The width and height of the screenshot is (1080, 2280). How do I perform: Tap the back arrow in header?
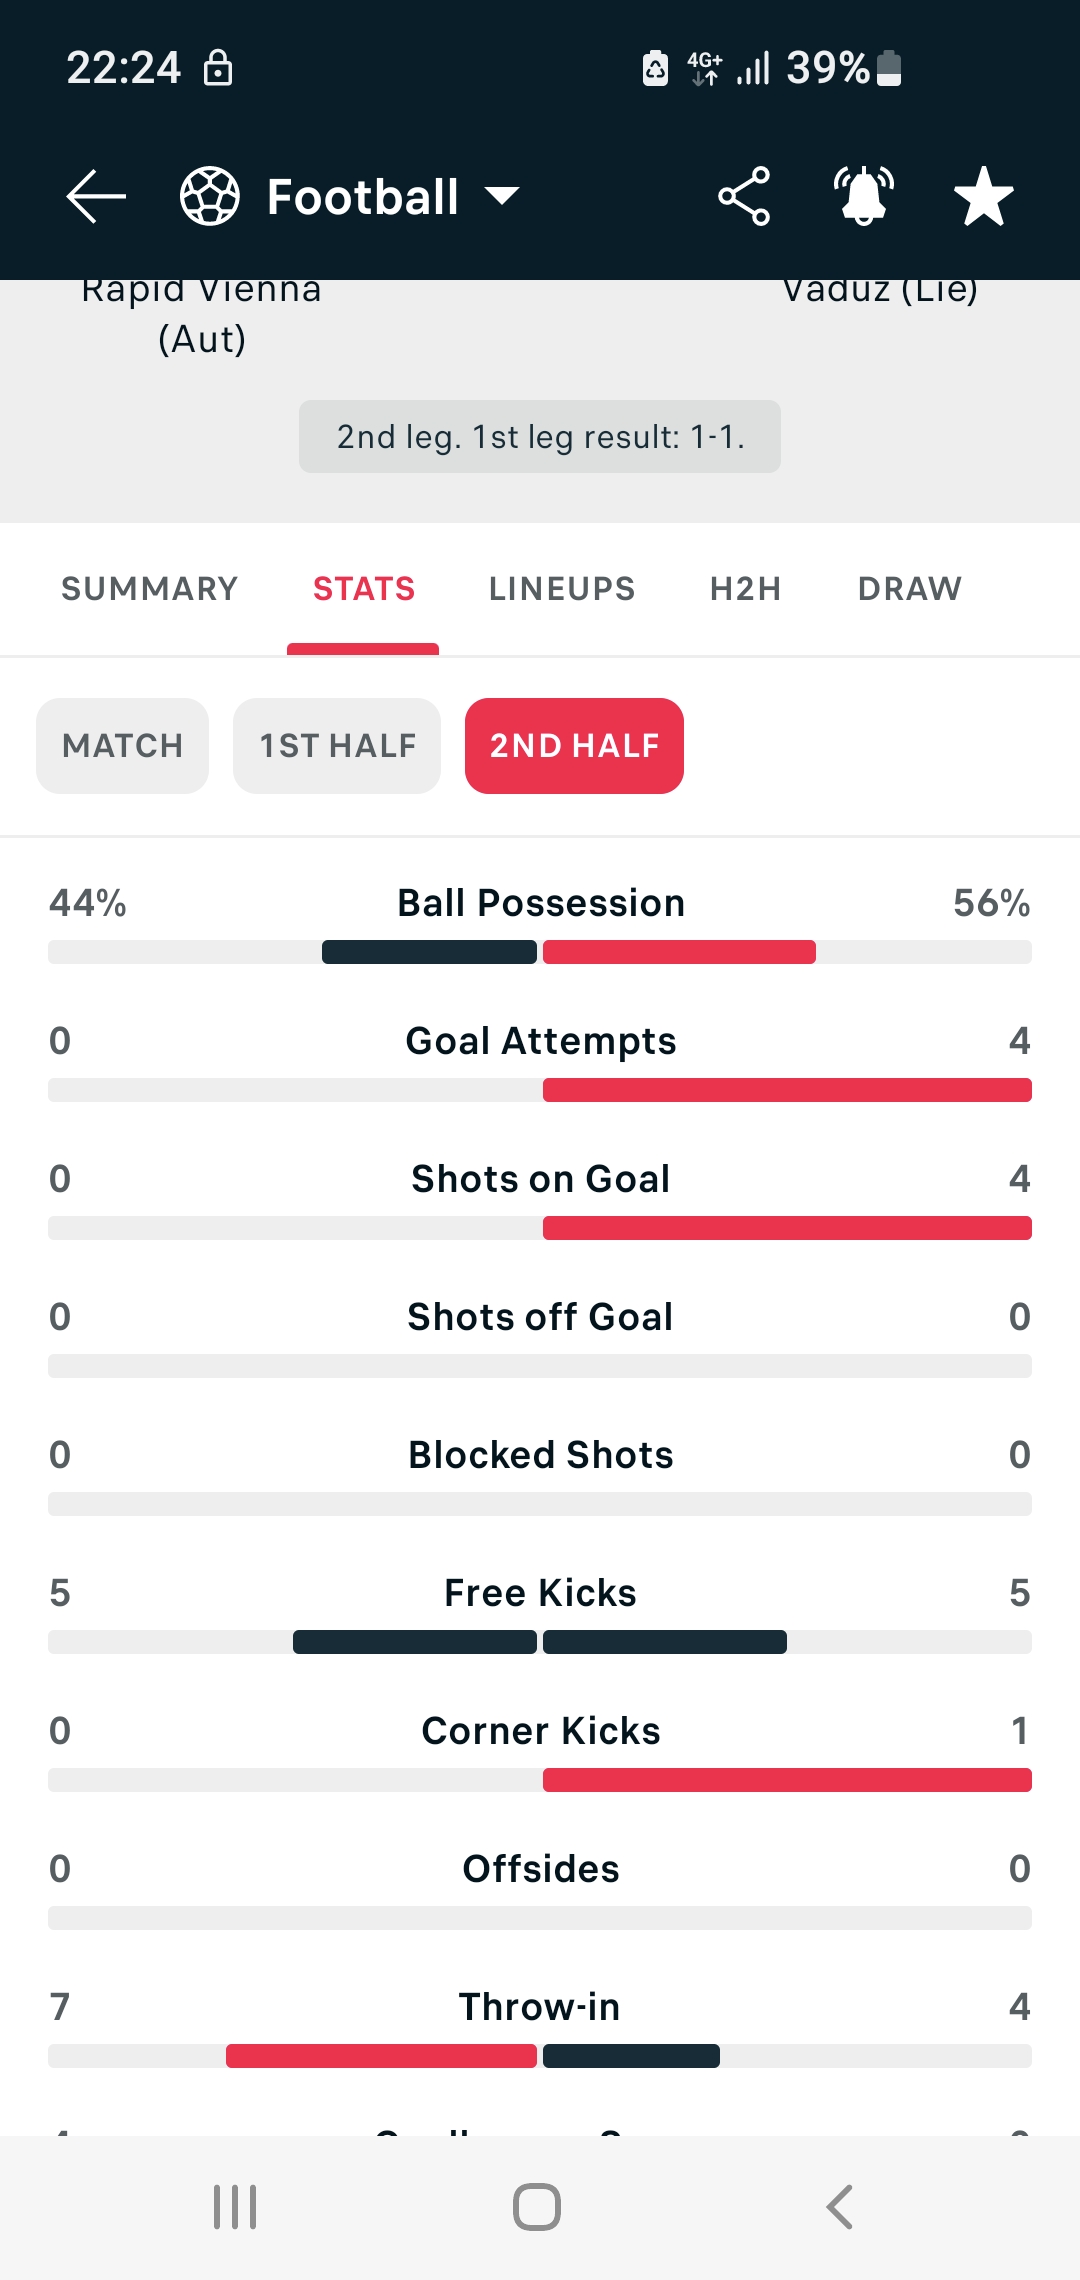tap(96, 196)
